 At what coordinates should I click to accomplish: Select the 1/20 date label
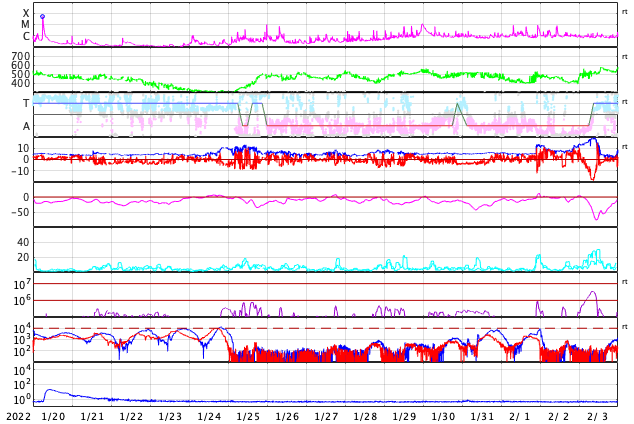pyautogui.click(x=53, y=417)
